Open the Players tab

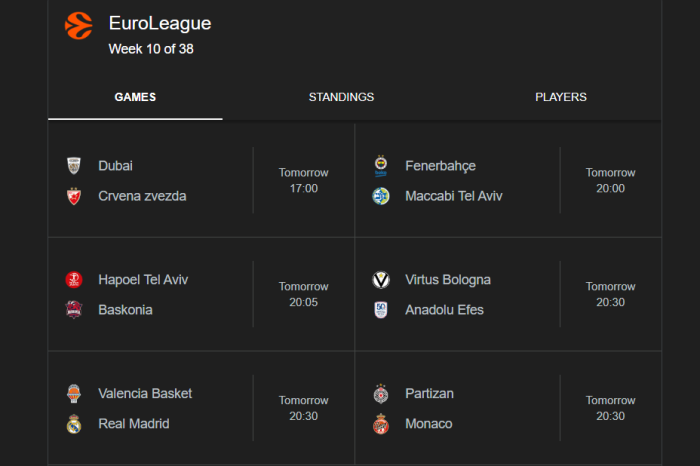click(561, 97)
